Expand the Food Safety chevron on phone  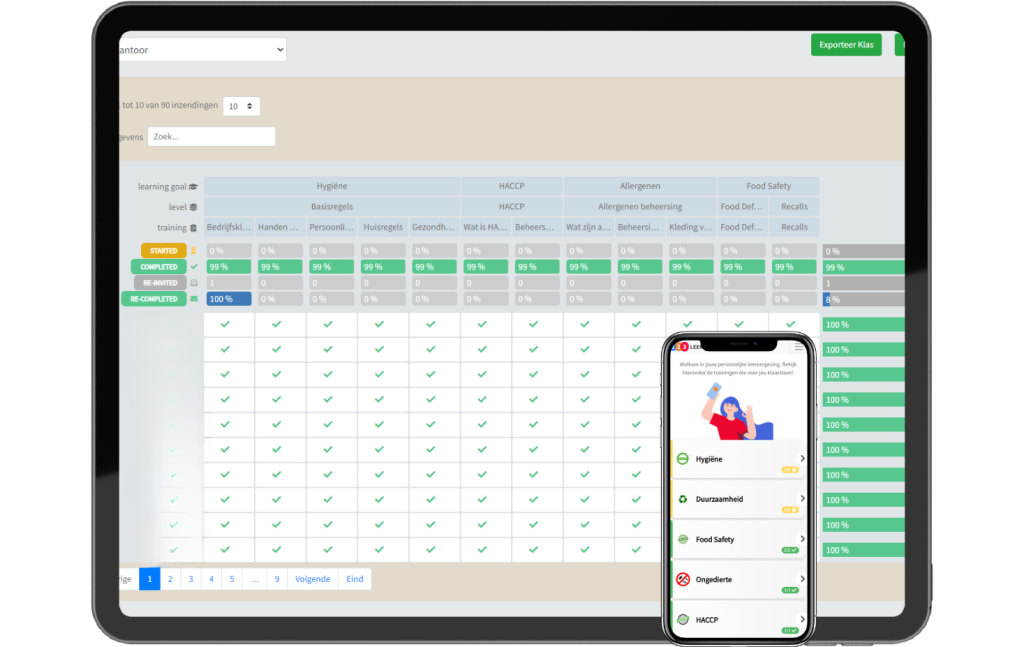803,539
